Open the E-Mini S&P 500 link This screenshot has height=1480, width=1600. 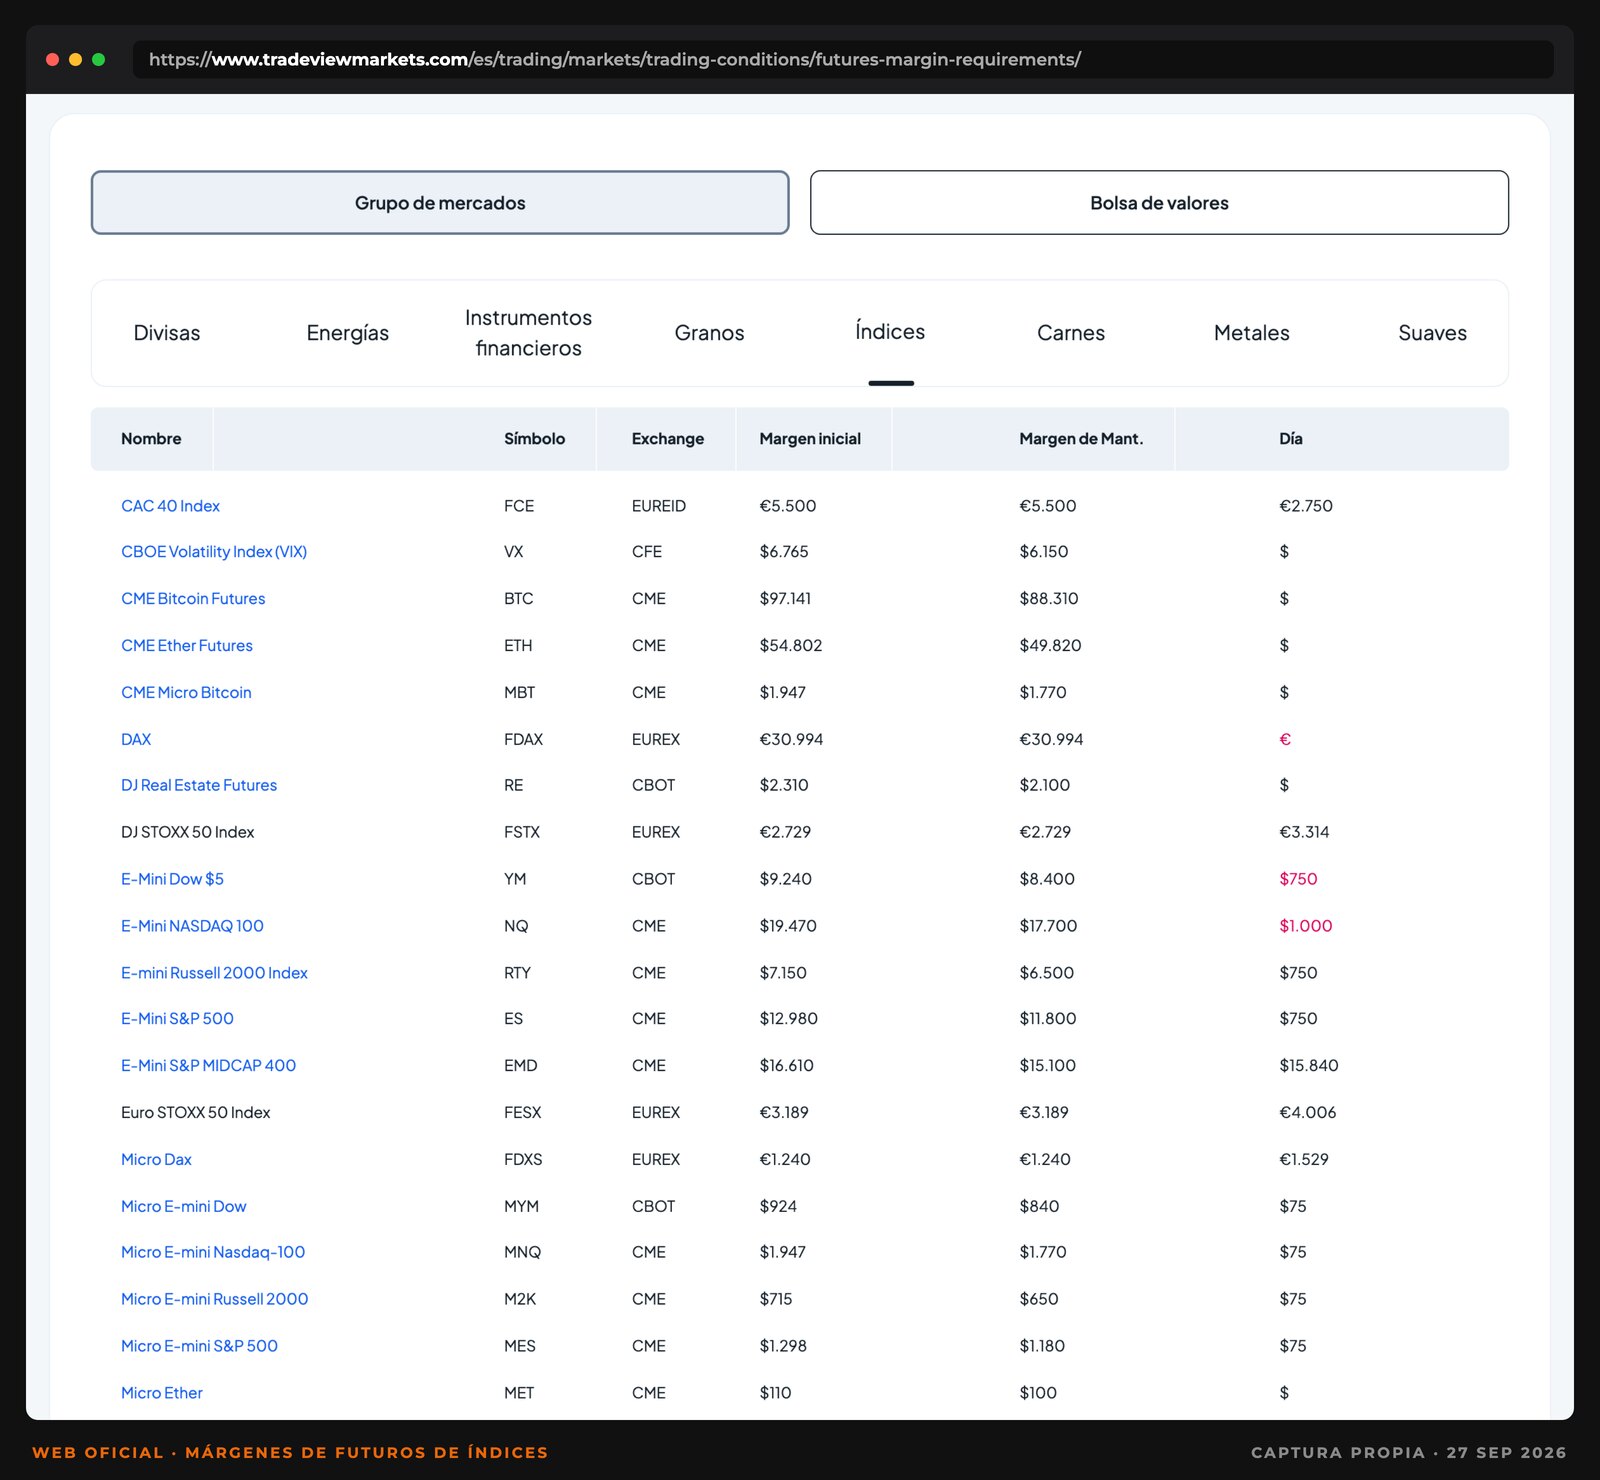pyautogui.click(x=177, y=1019)
